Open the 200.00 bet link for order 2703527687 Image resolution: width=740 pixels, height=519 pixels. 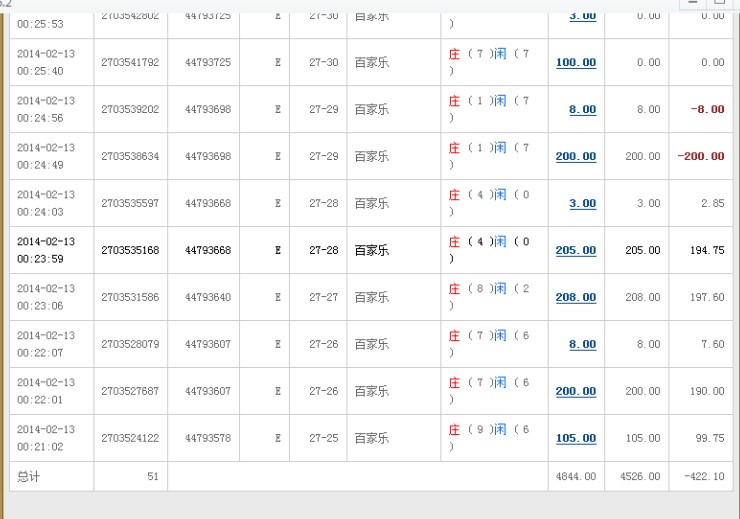click(x=576, y=391)
